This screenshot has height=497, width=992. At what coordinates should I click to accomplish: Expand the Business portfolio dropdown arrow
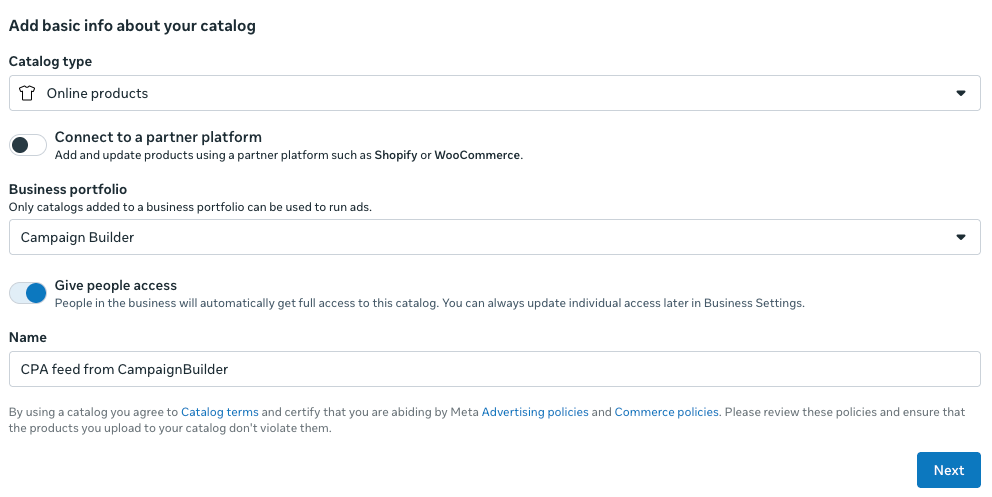click(x=960, y=237)
